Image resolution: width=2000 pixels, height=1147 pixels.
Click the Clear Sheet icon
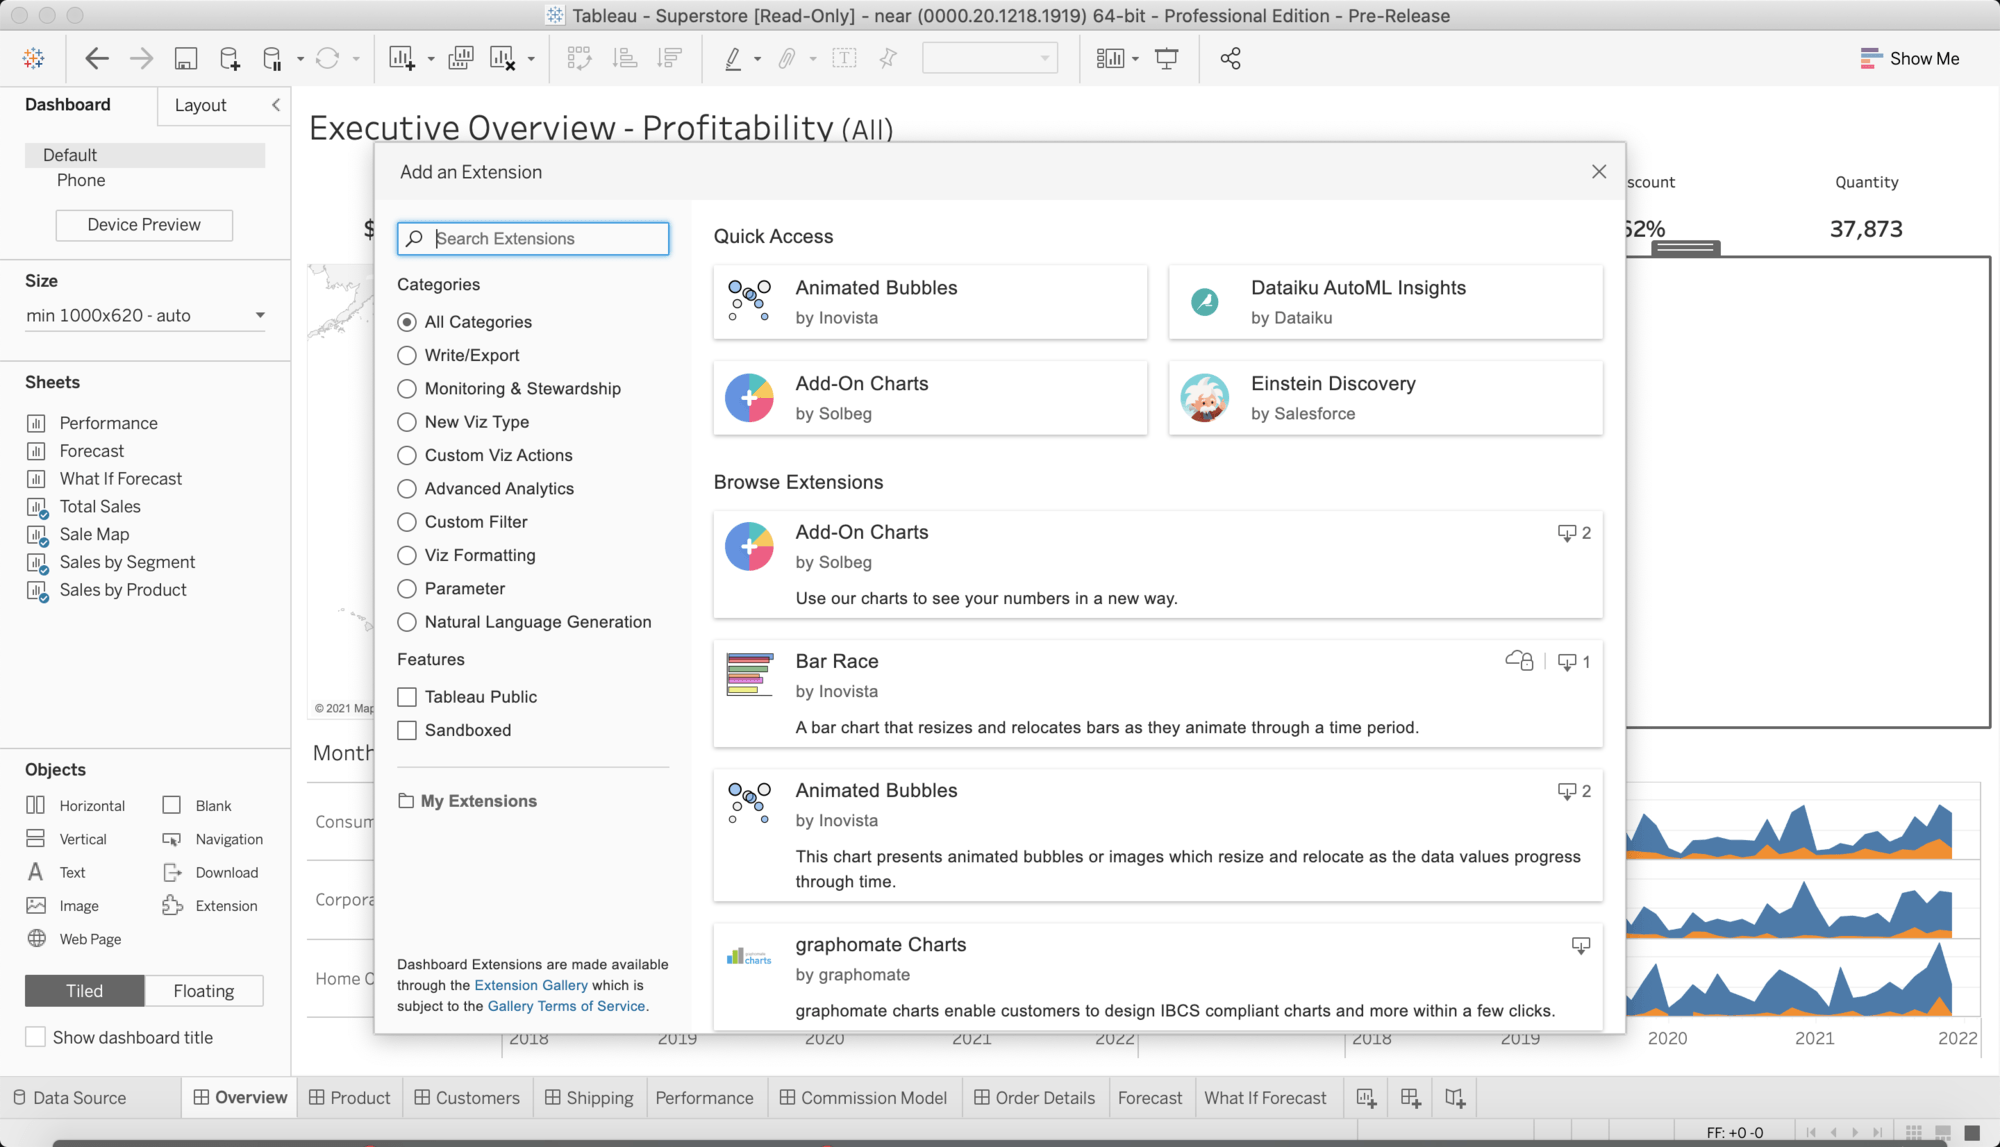point(503,58)
